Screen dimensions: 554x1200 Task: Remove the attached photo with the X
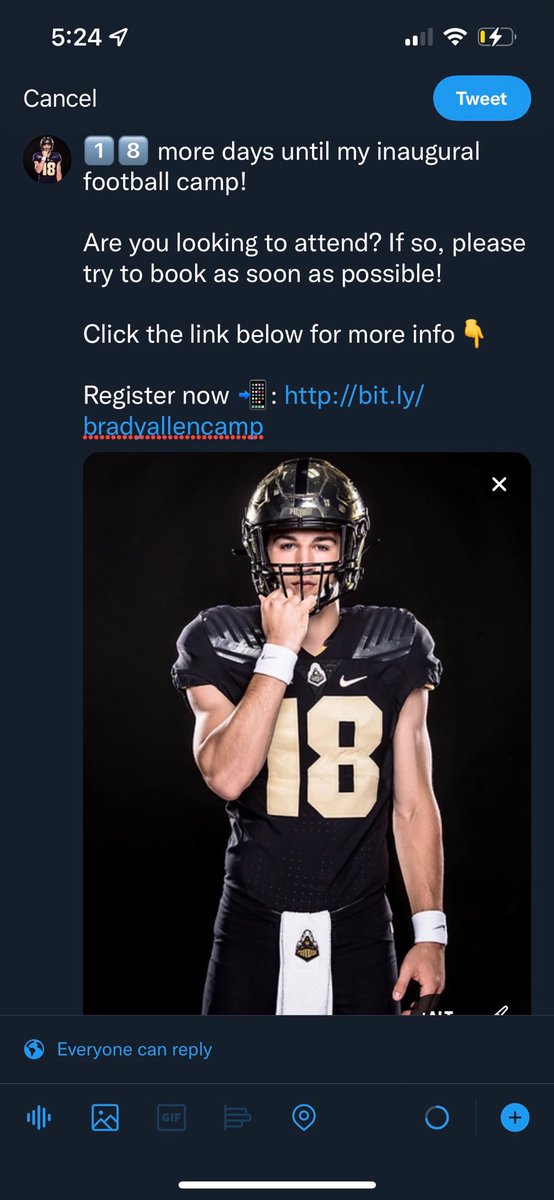tap(499, 484)
